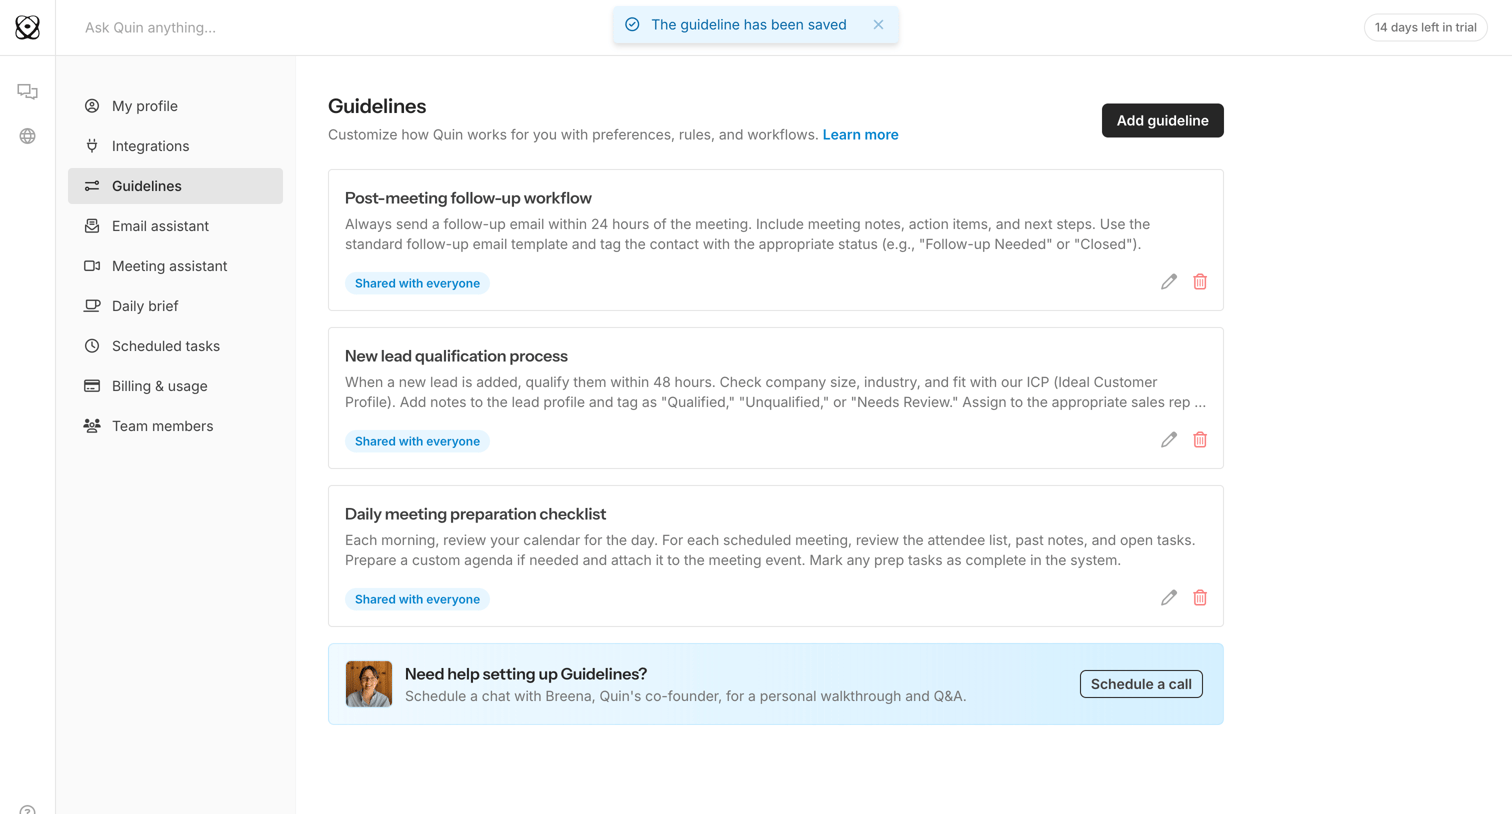This screenshot has width=1512, height=814.
Task: Click the trash icon for Daily meeting preparation checklist
Action: click(1200, 598)
